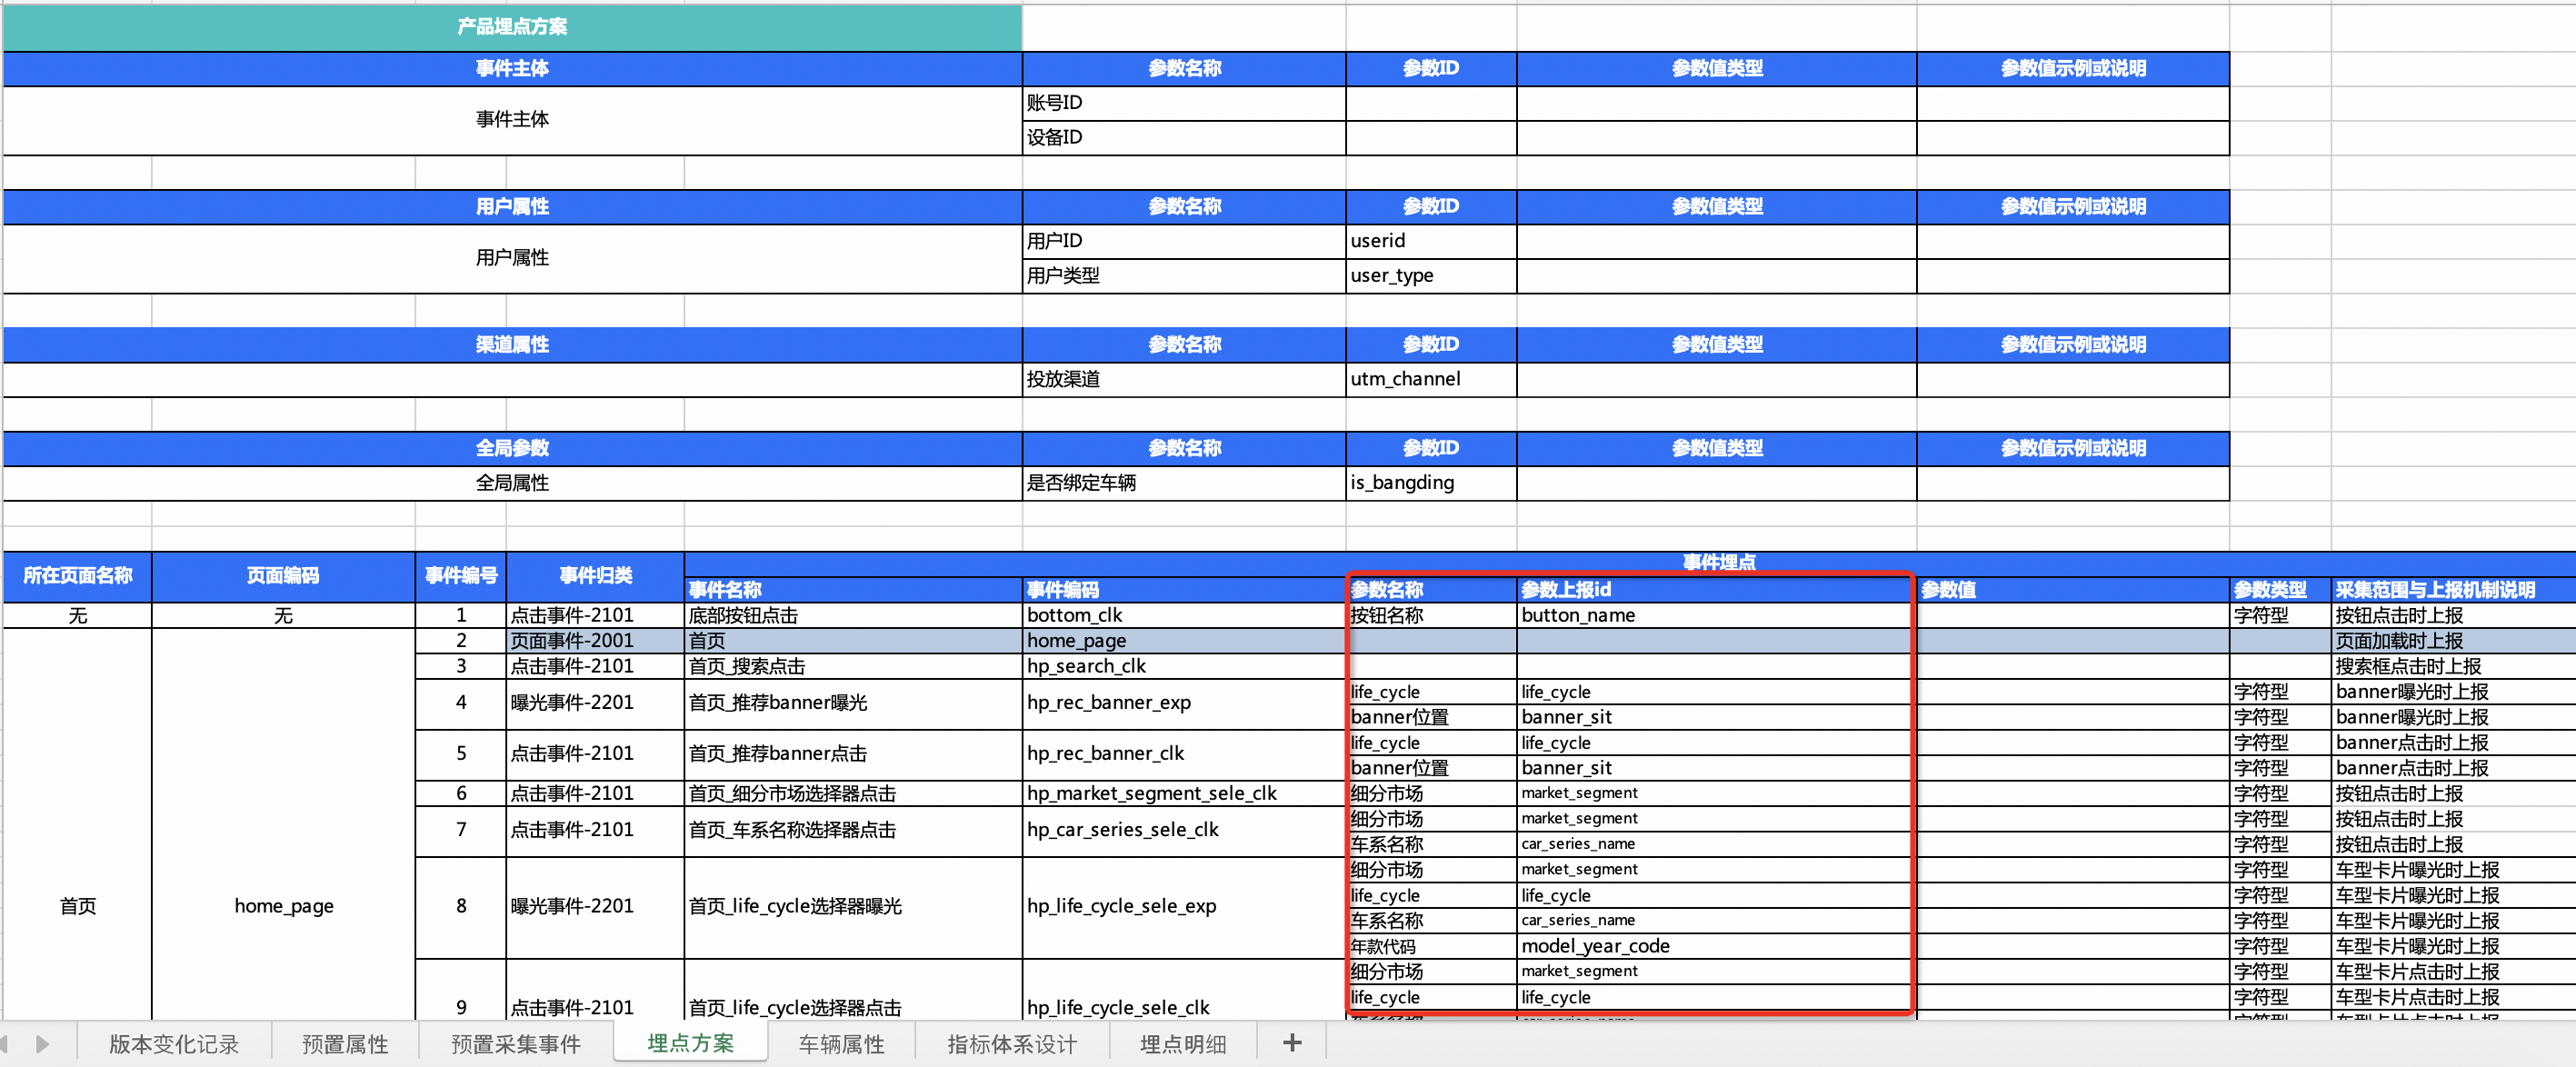The image size is (2576, 1067).
Task: Click the 设备ID cell
Action: [1184, 138]
